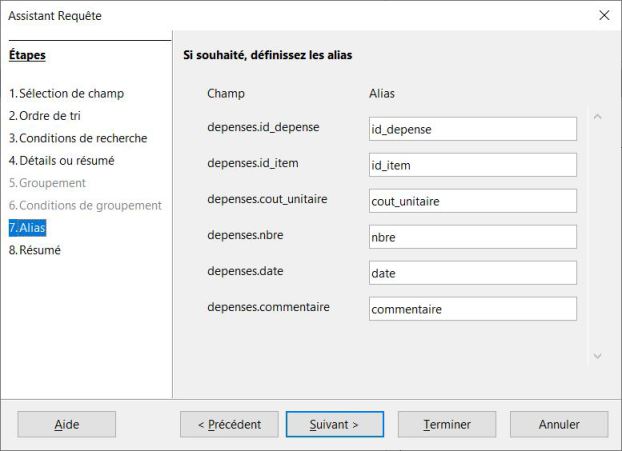Cancel the wizard with Annuler
This screenshot has width=622, height=451.
[559, 424]
